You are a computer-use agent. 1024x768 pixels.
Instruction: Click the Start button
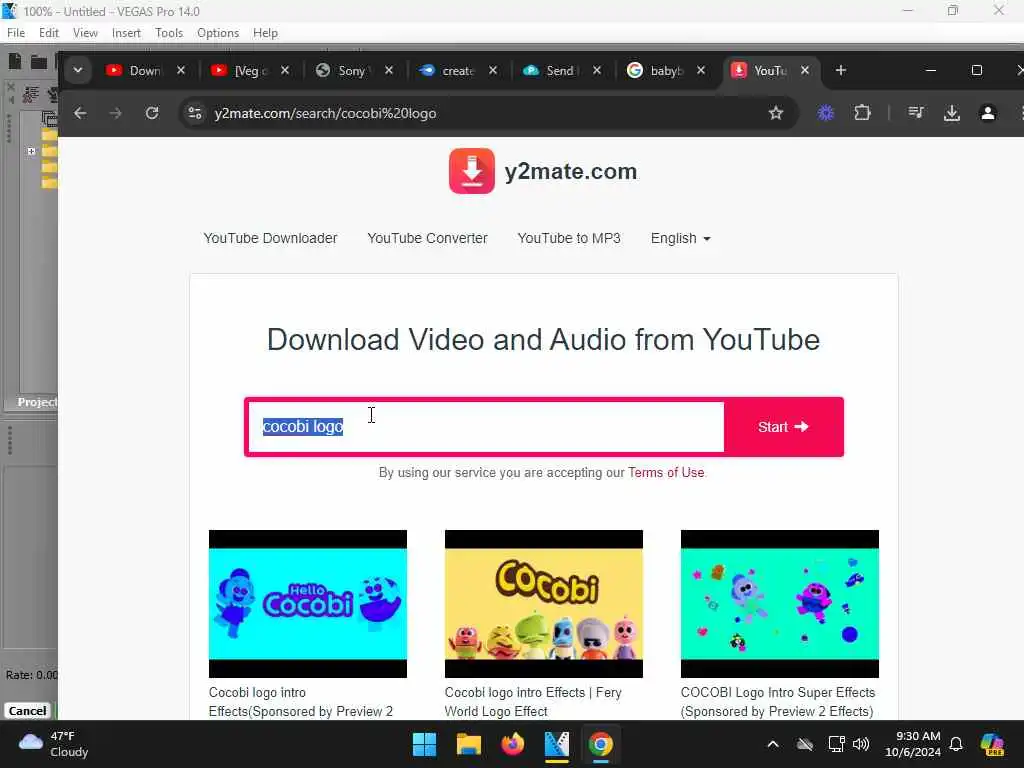coord(783,426)
